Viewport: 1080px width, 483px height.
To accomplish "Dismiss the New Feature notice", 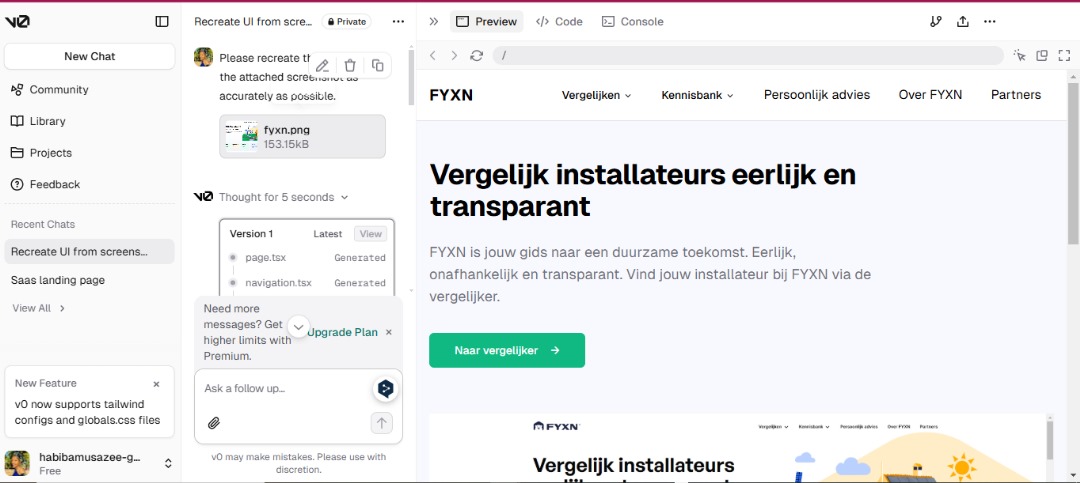I will pyautogui.click(x=156, y=384).
